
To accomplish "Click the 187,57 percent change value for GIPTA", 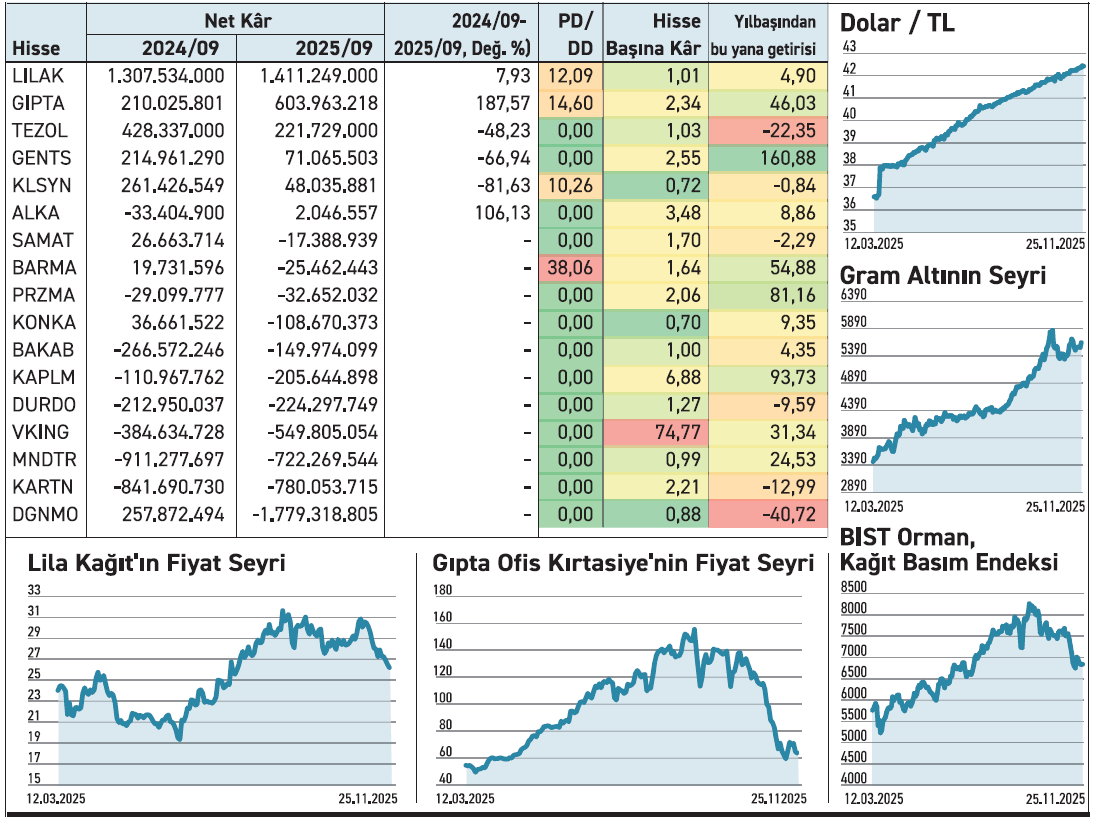I will click(504, 103).
